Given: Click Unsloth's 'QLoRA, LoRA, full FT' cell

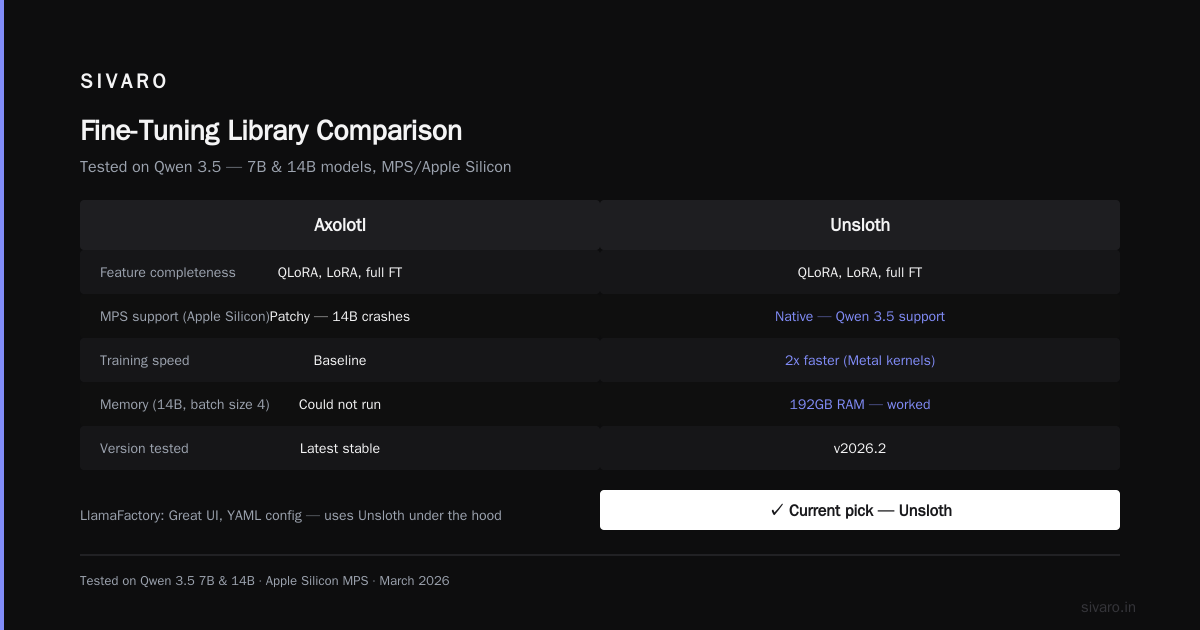Looking at the screenshot, I should 860,272.
